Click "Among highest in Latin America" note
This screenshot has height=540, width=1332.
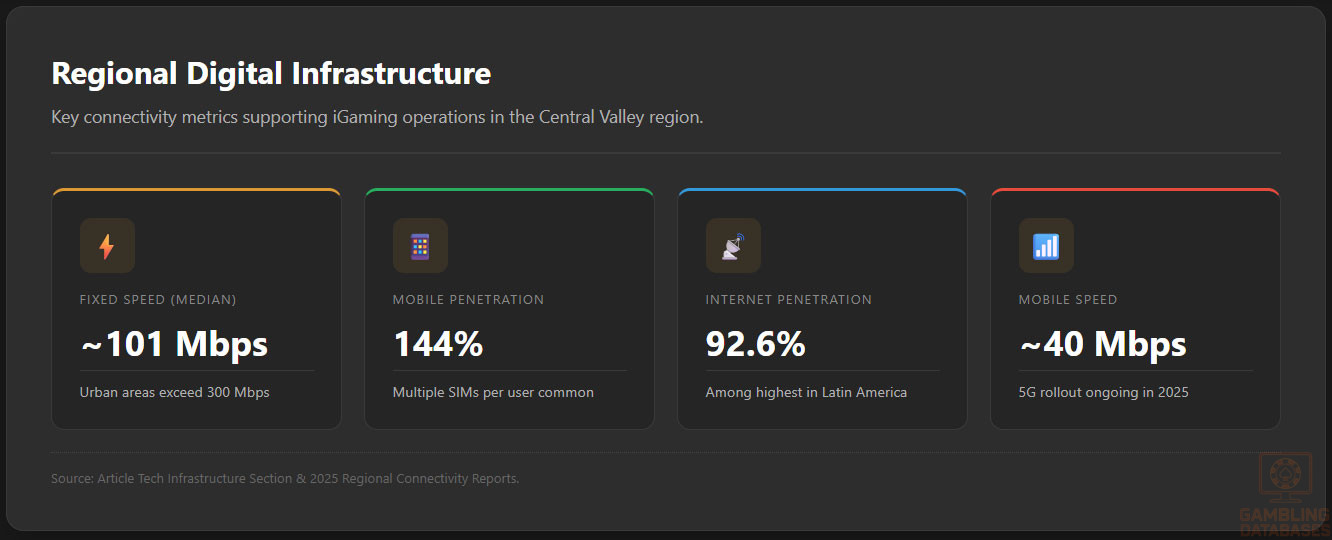tap(806, 392)
